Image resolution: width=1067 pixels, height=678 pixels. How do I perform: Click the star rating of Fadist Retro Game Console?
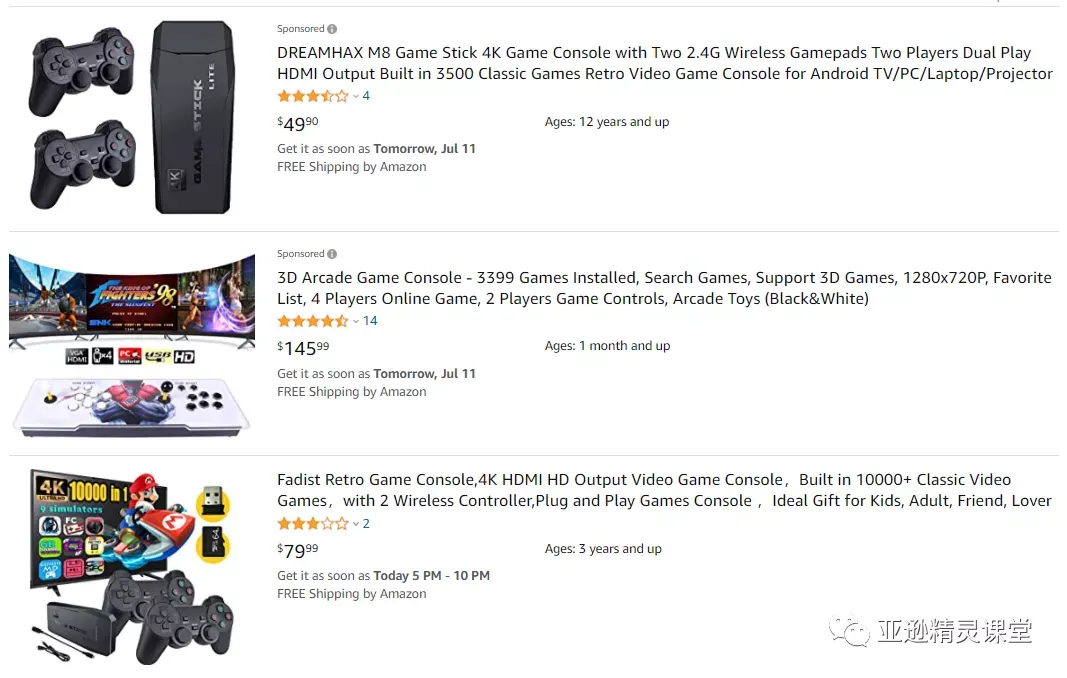click(x=313, y=523)
